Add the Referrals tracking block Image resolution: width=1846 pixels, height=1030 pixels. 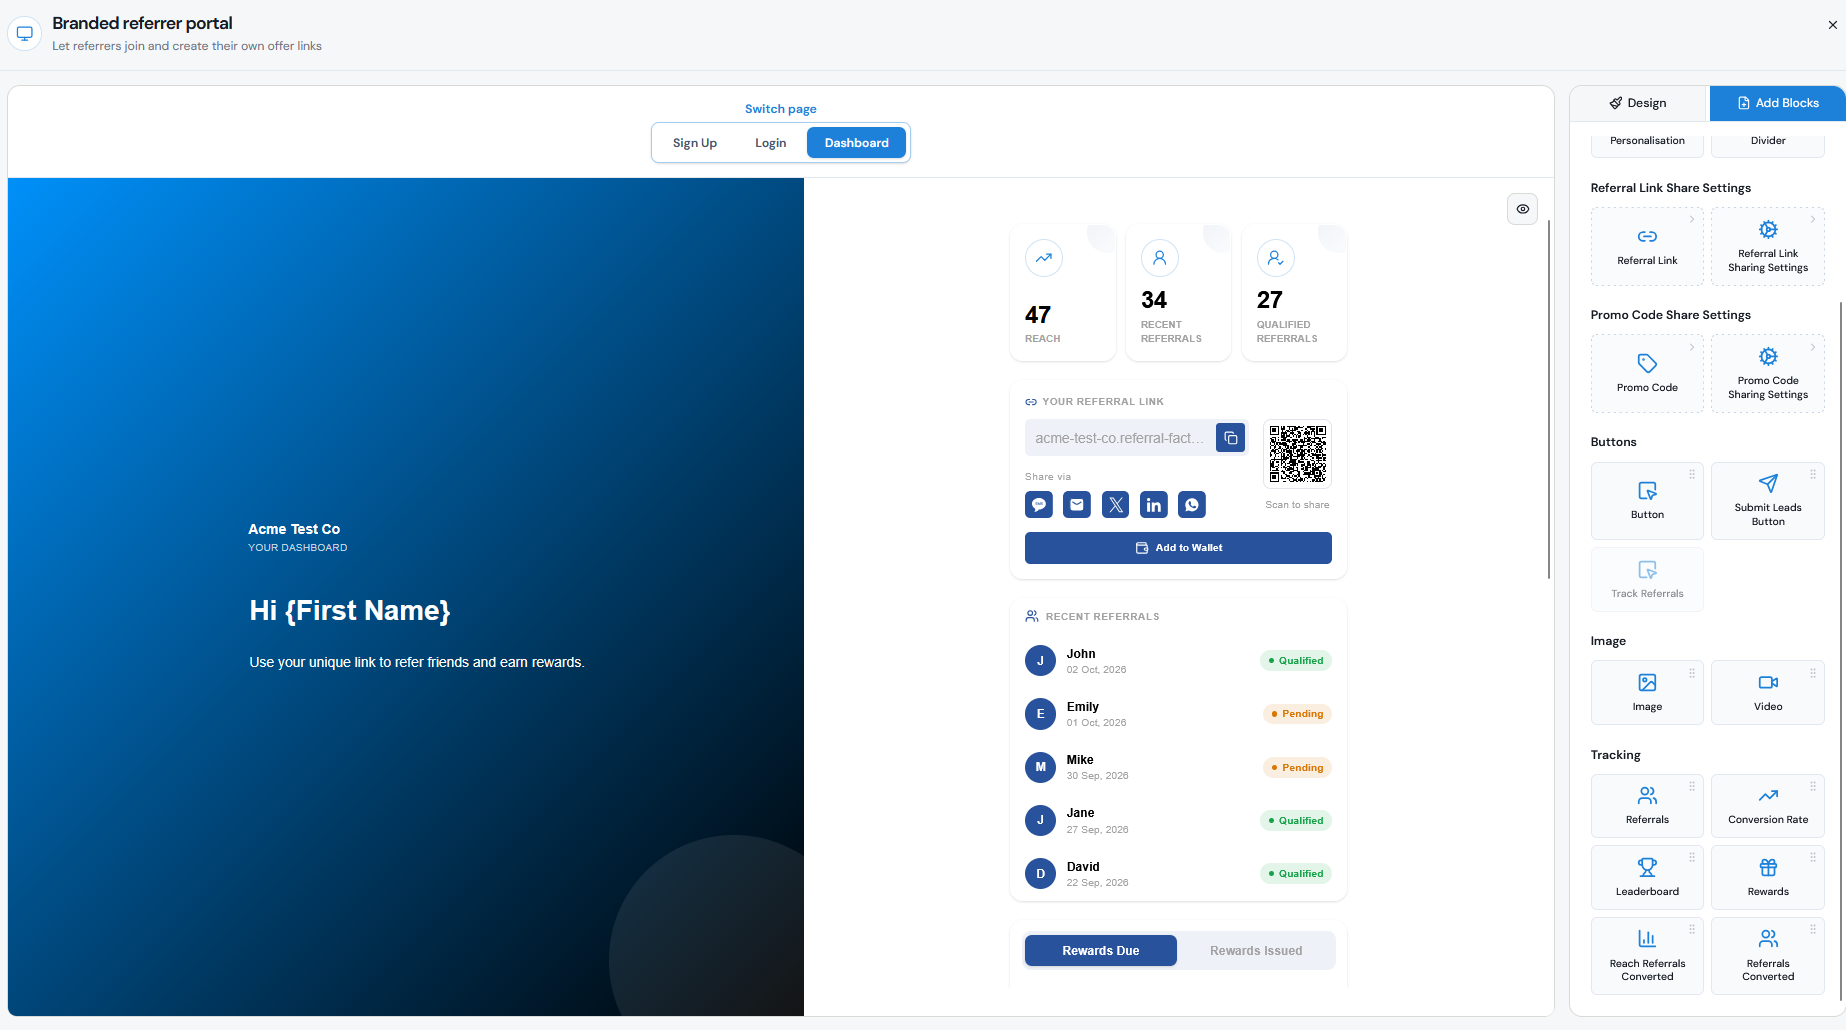click(1647, 806)
